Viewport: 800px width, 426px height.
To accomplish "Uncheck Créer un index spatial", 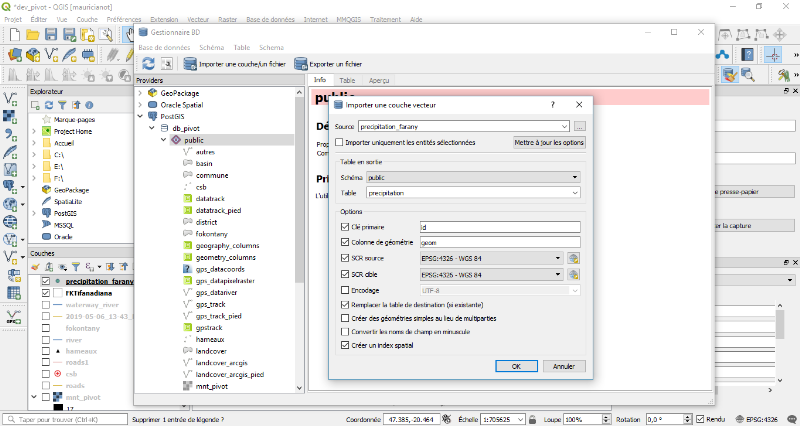I will [x=346, y=345].
